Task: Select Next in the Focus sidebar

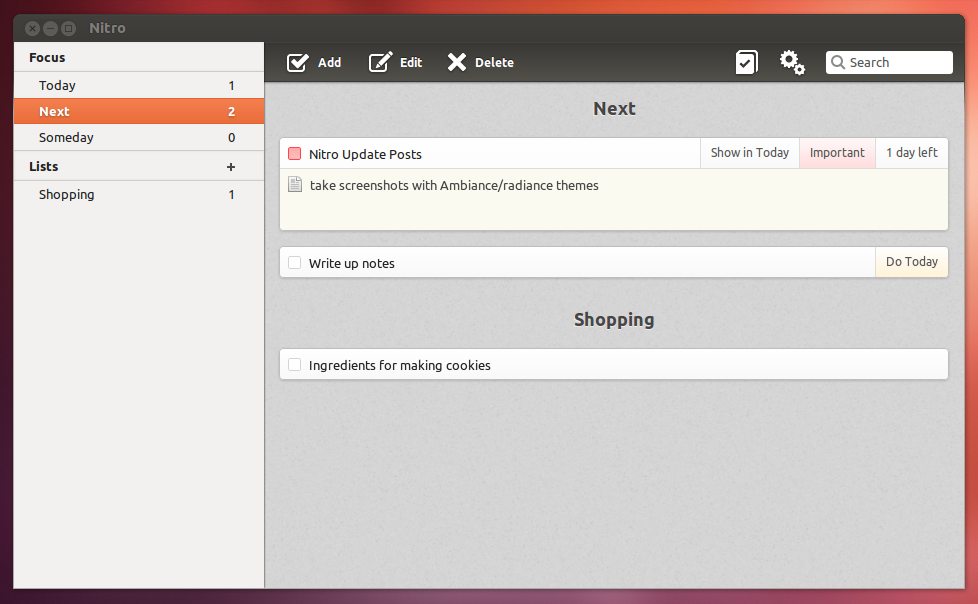Action: [139, 111]
